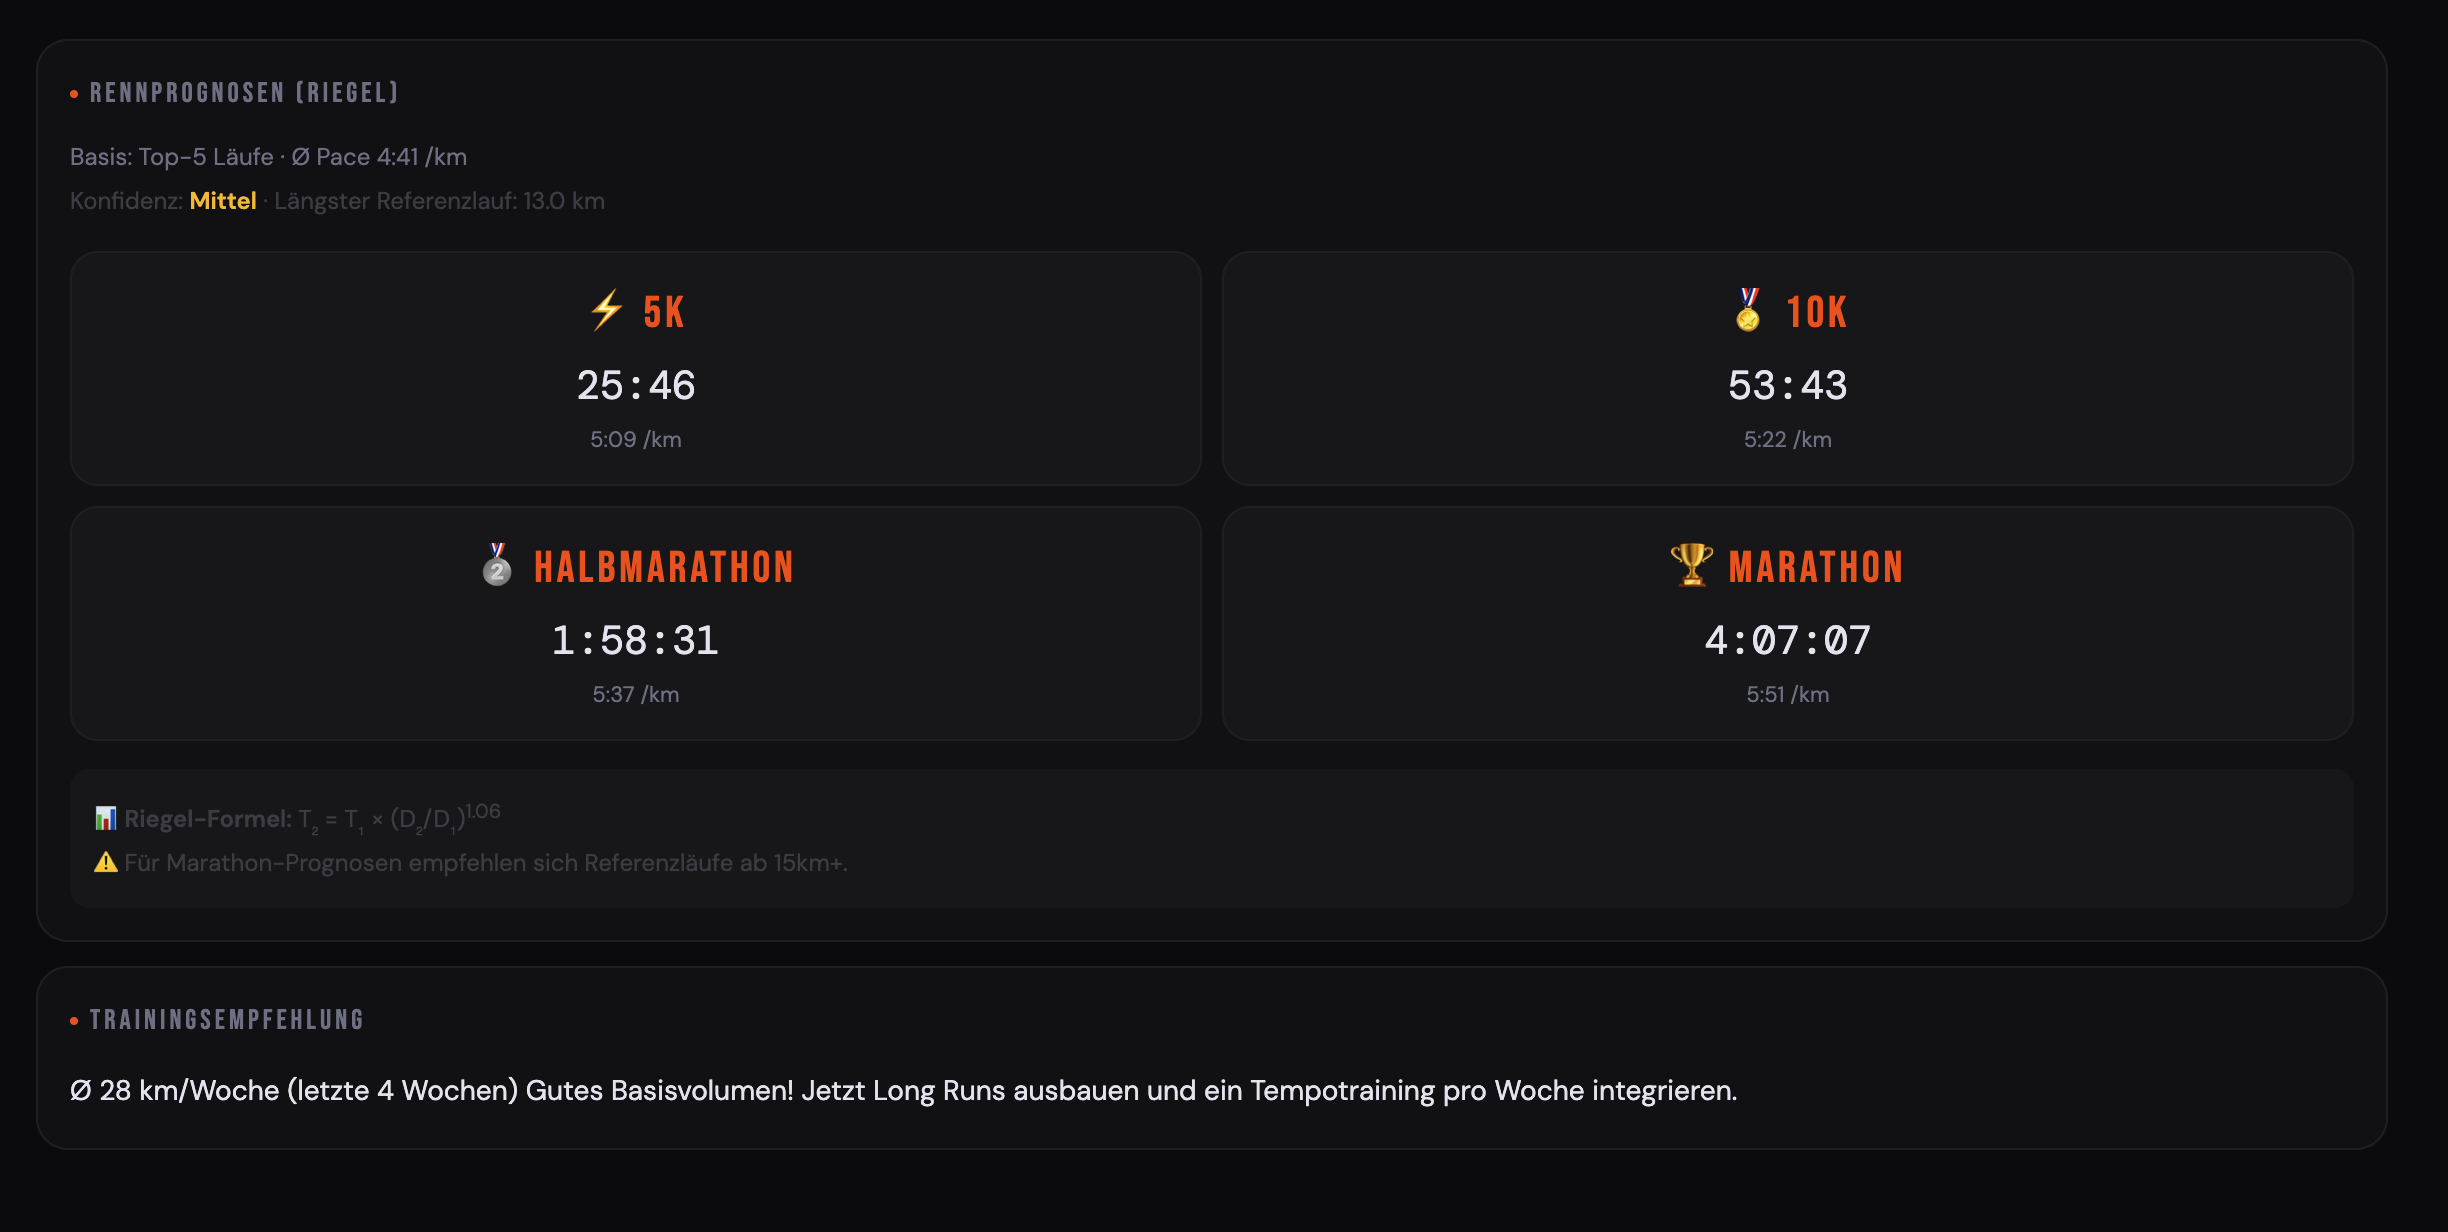This screenshot has height=1232, width=2448.
Task: Click the Halbmarathon time 1:58:31
Action: pos(636,641)
